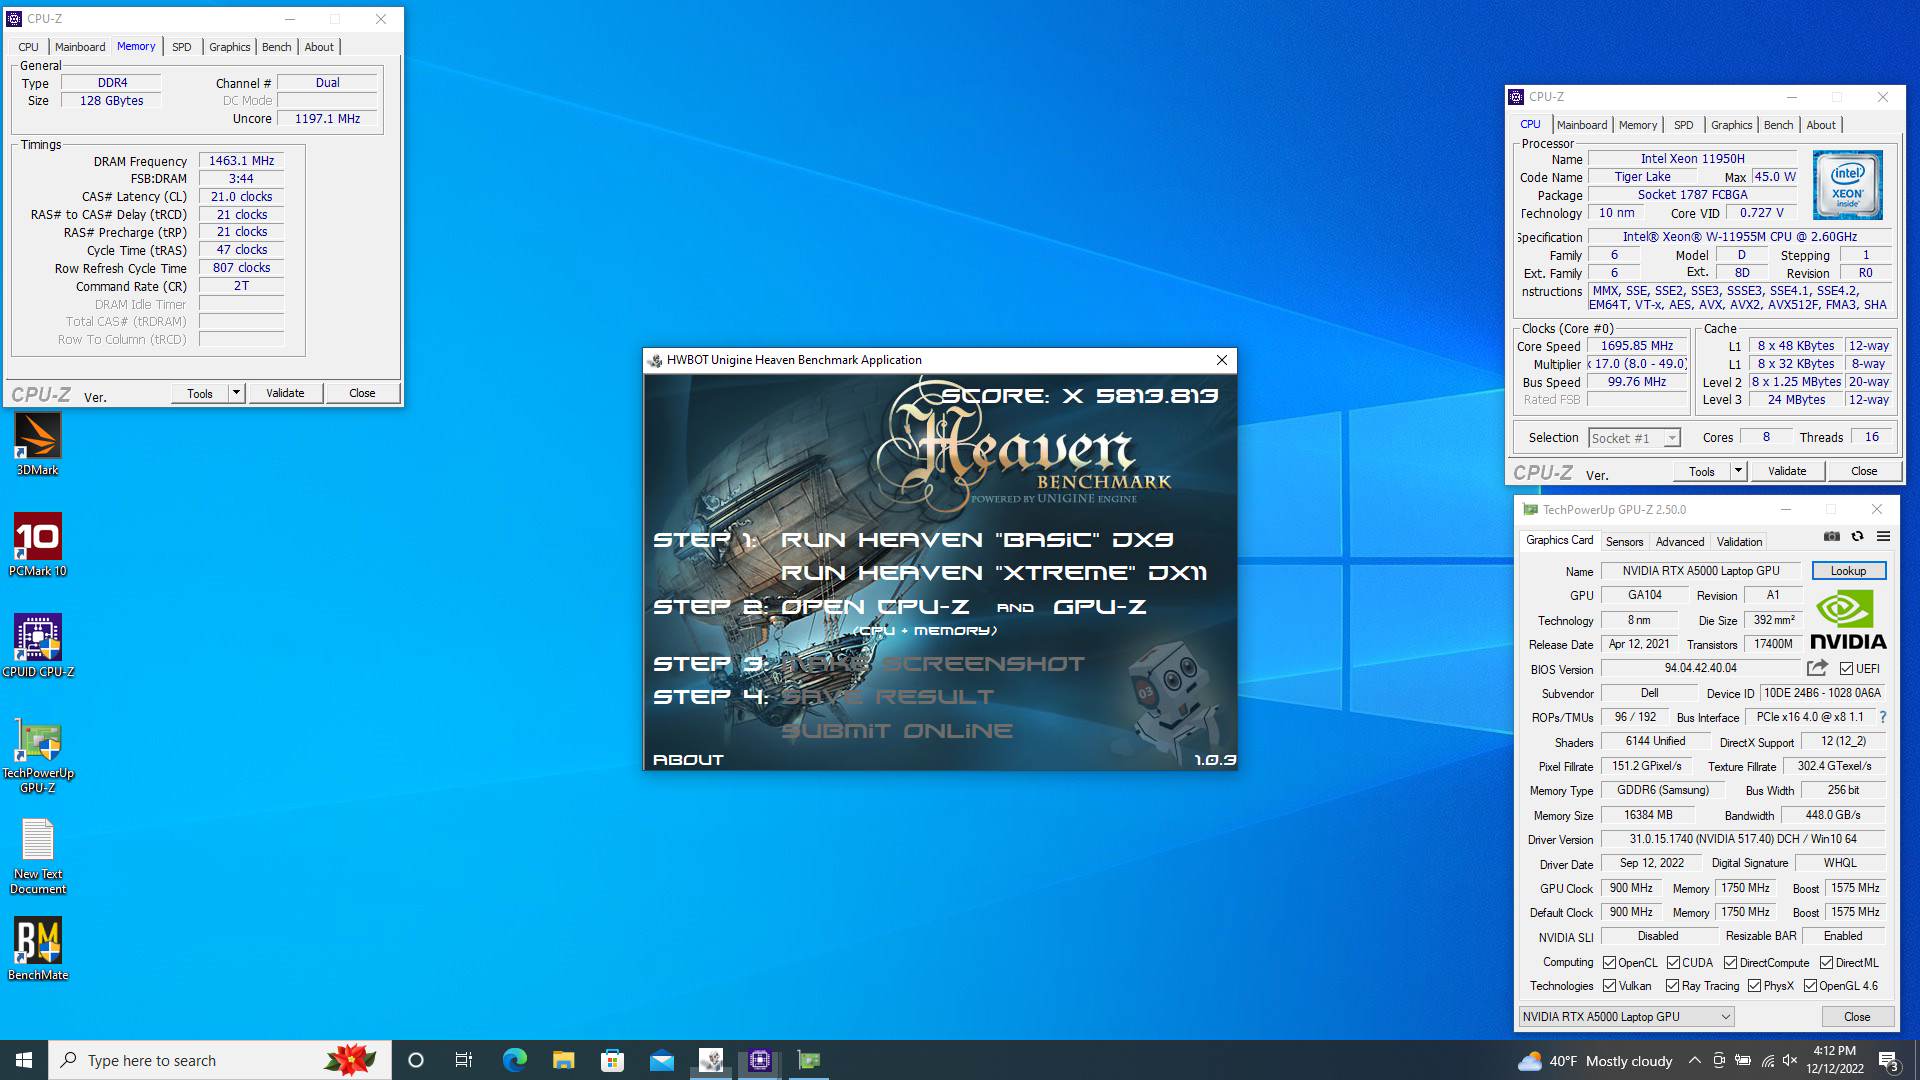1920x1080 pixels.
Task: Click the GPU-Z refresh icon
Action: (x=1857, y=537)
